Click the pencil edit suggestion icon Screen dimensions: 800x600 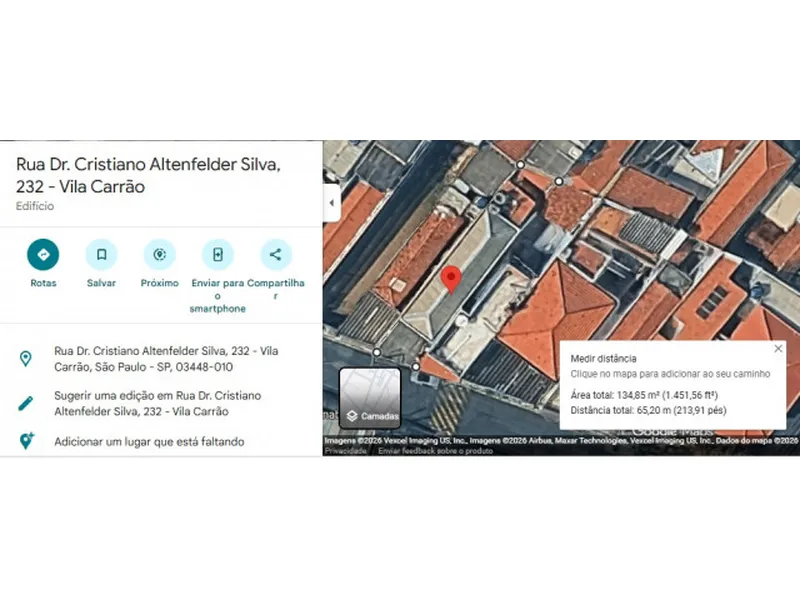[26, 403]
